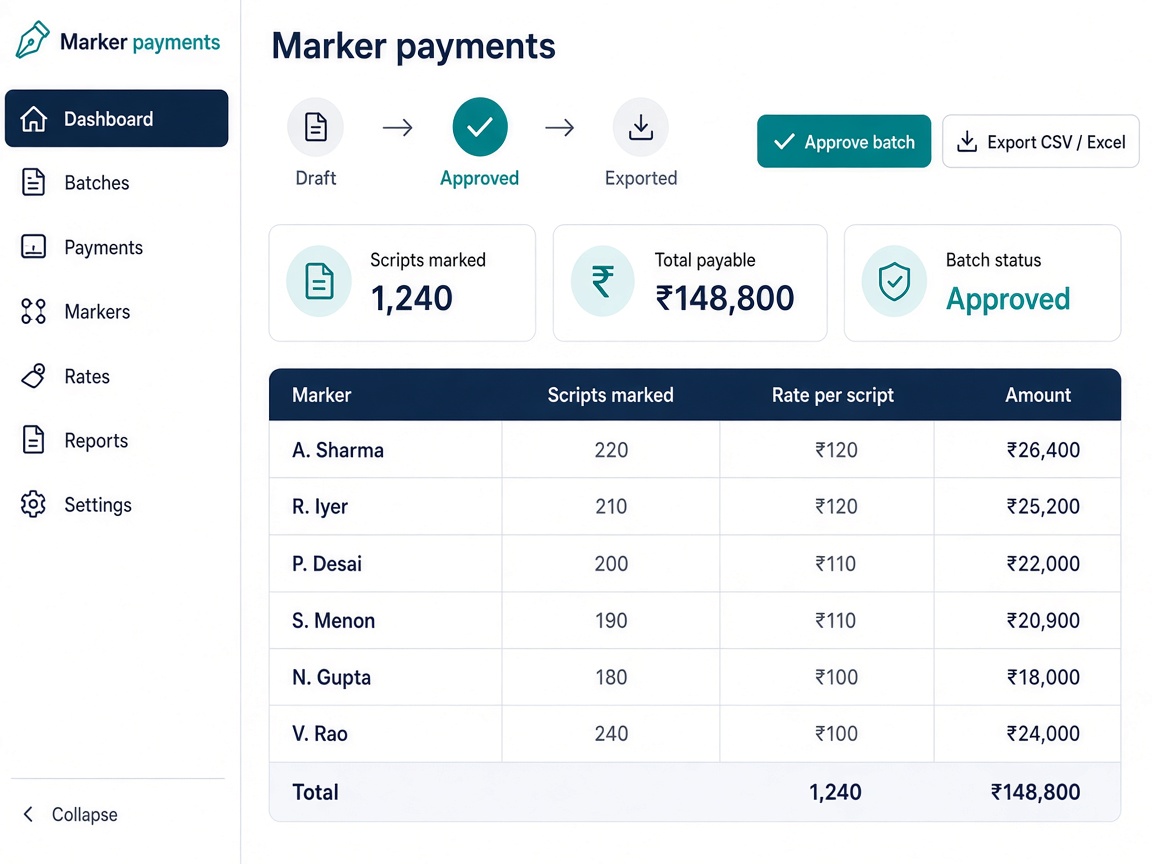
Task: Click the 190 scripts cell
Action: click(x=611, y=621)
